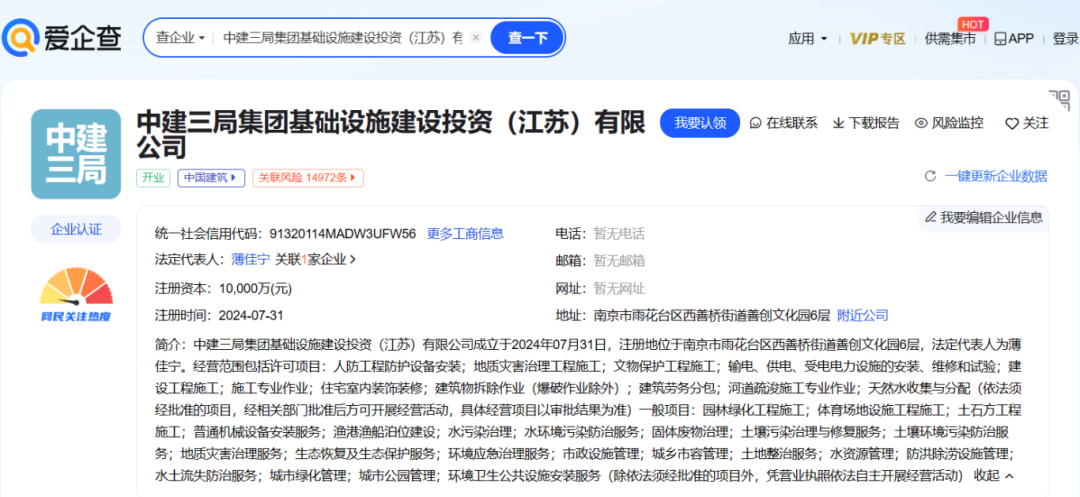The width and height of the screenshot is (1080, 497).
Task: Click 我要编辑企业信息 edit link
Action: [x=984, y=218]
